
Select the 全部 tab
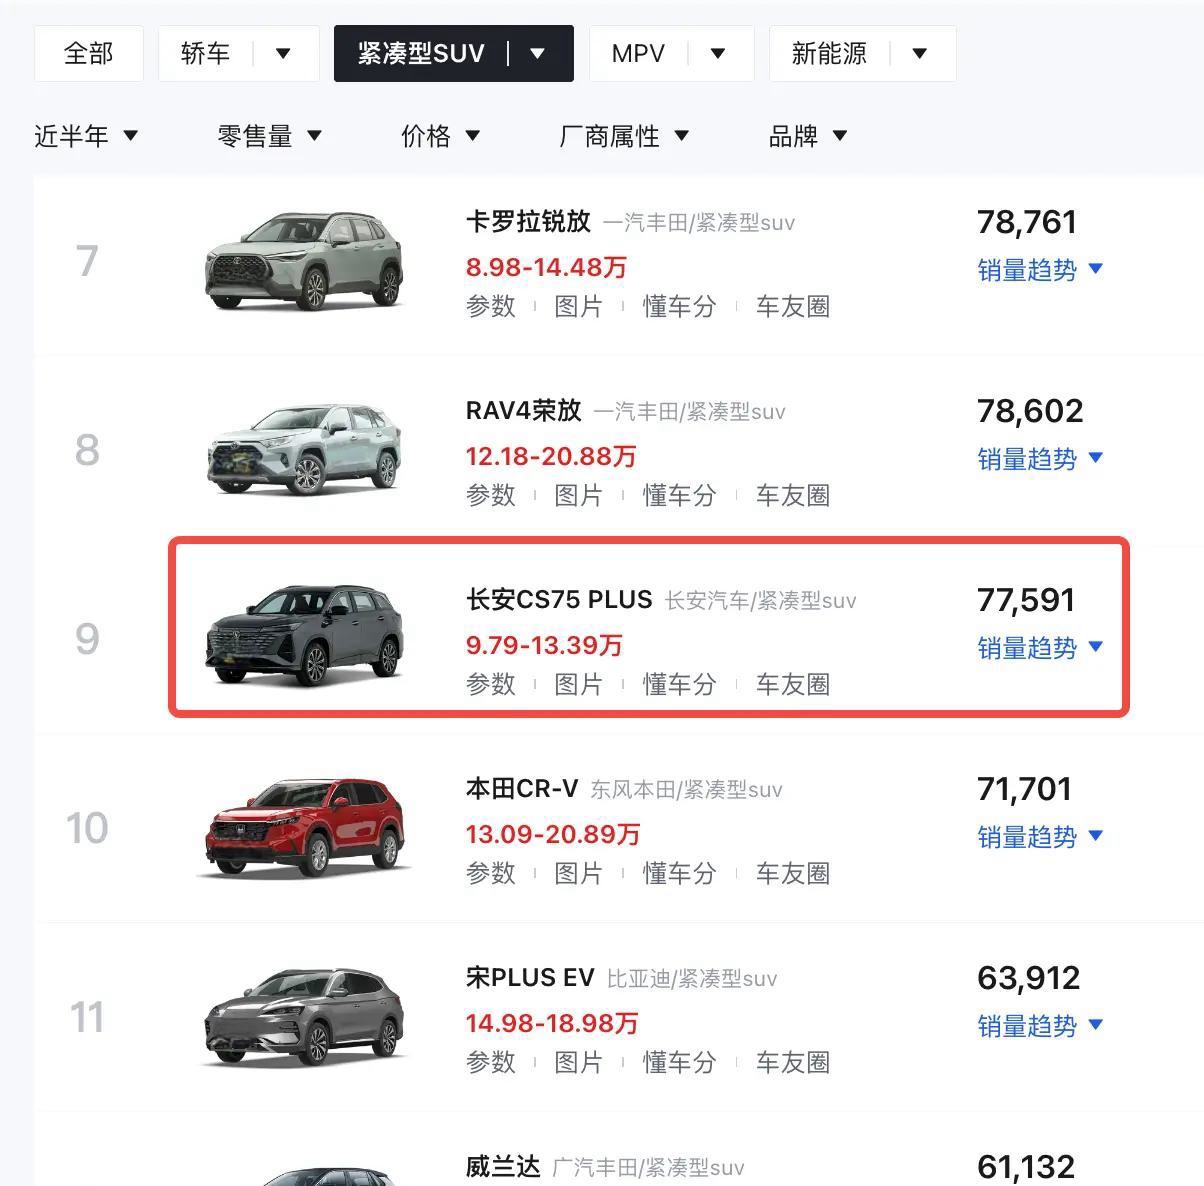click(89, 54)
